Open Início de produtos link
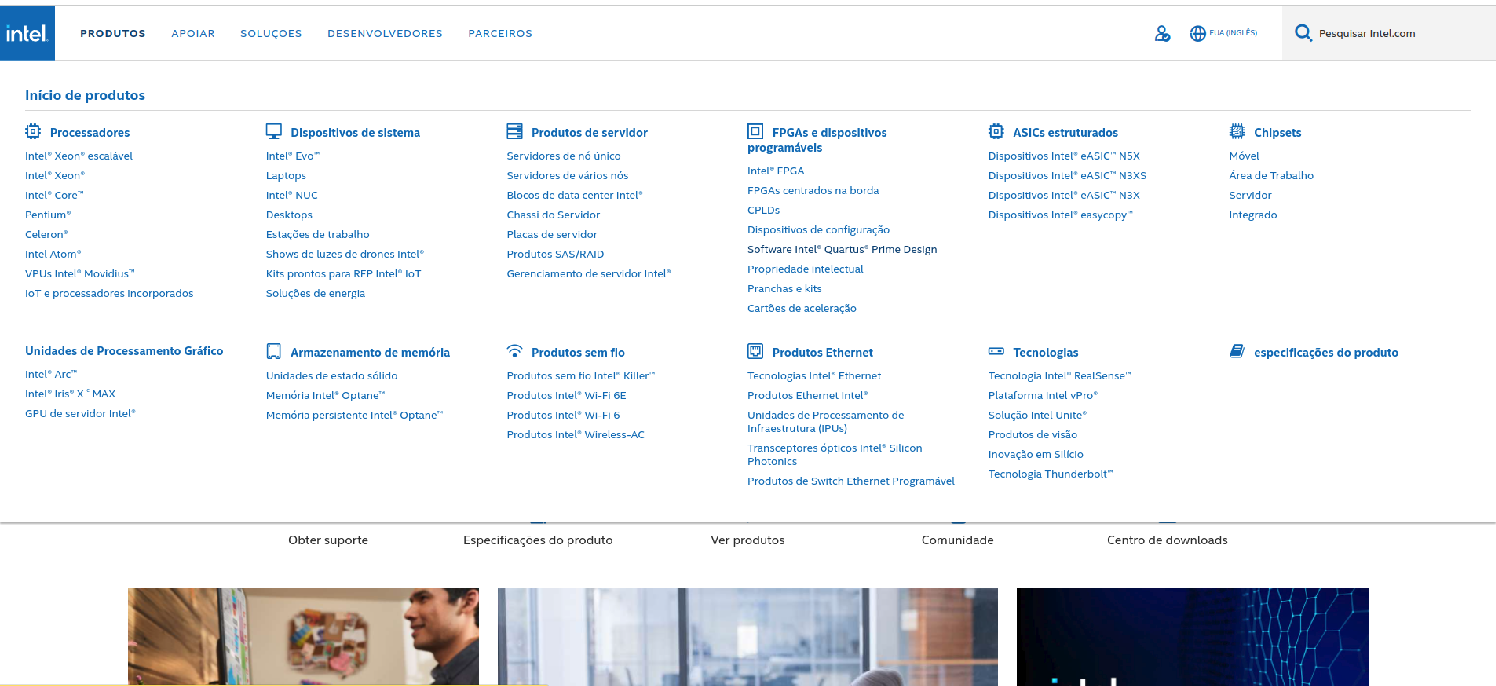The image size is (1496, 686). 85,95
